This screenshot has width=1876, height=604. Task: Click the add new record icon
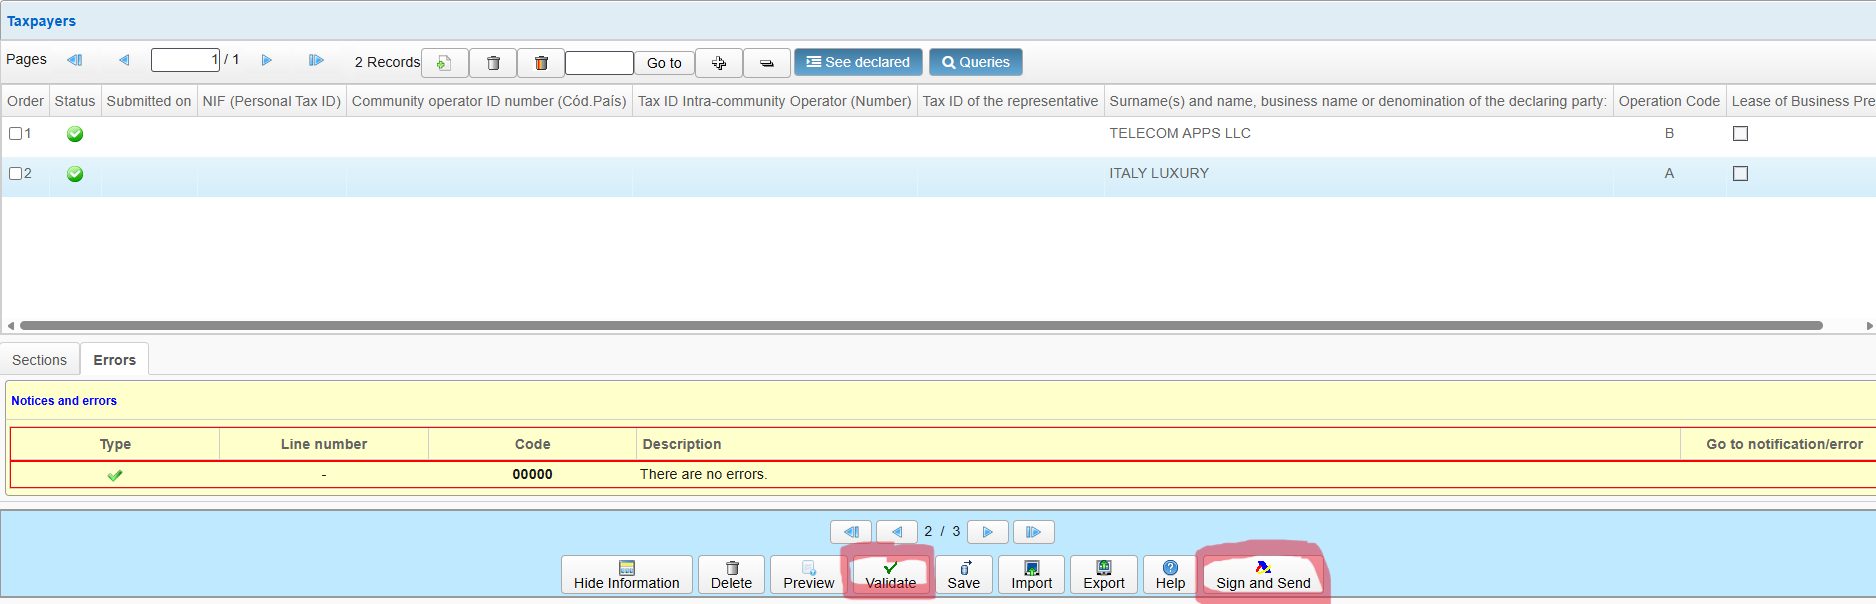click(x=444, y=63)
